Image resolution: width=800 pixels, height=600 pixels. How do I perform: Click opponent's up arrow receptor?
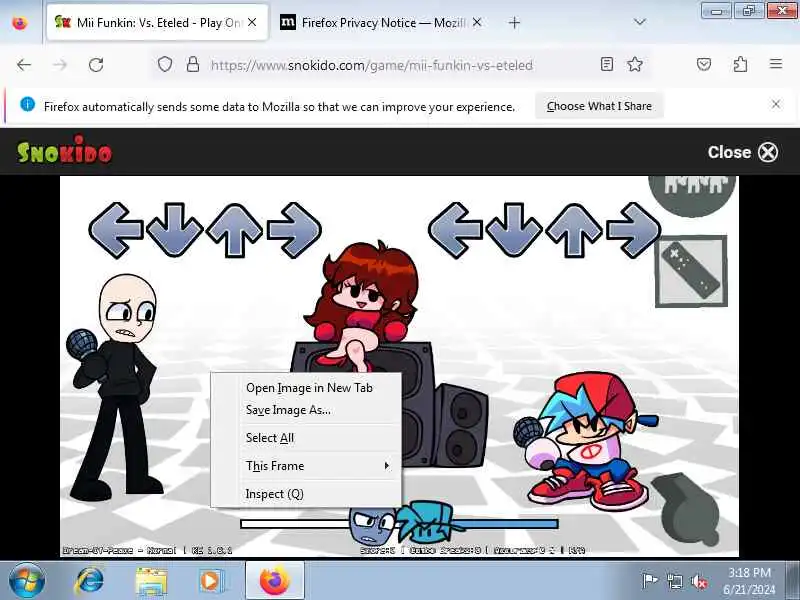pos(235,230)
